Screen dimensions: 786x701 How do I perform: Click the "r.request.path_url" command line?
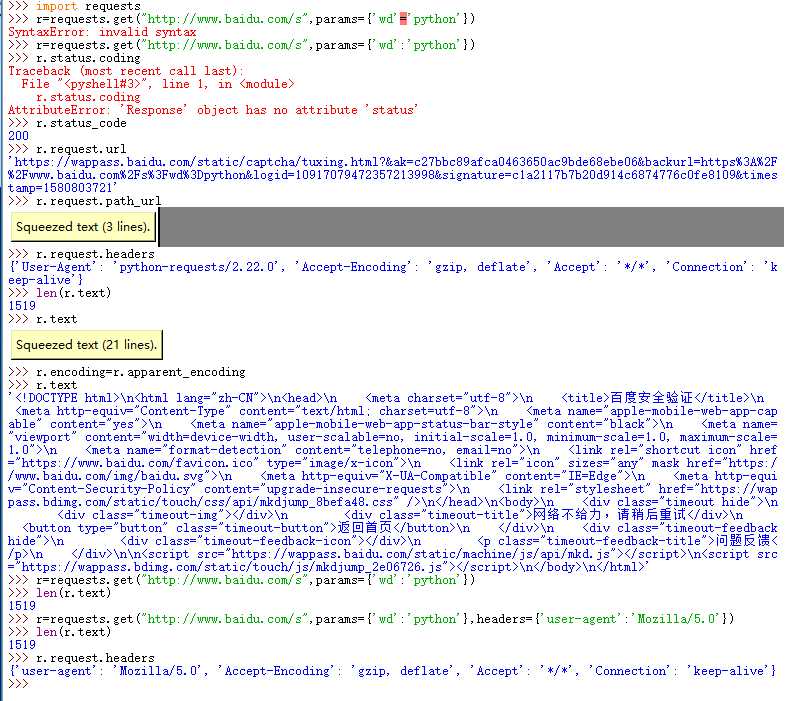tap(99, 202)
